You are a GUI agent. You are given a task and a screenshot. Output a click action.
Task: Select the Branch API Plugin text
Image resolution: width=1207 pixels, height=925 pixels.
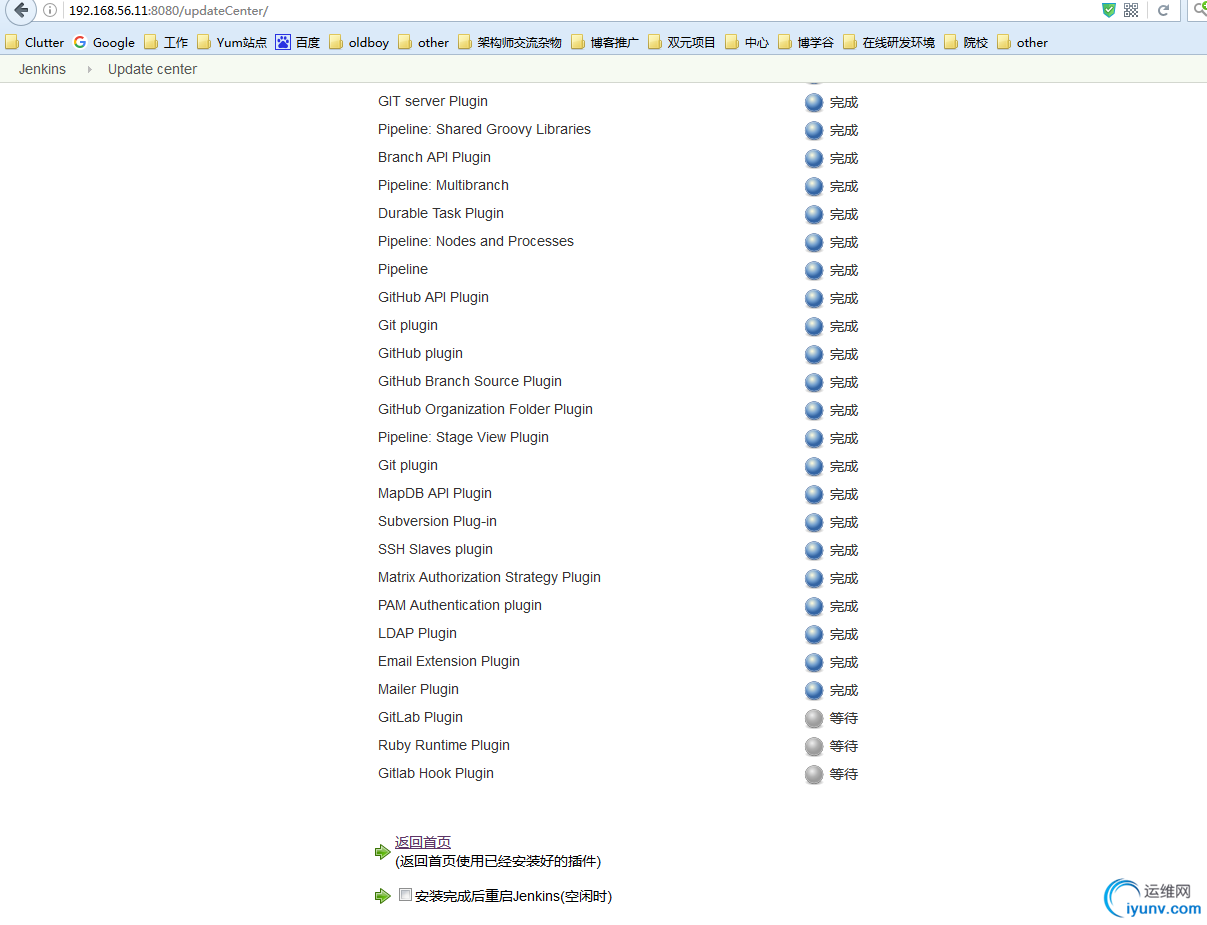434,157
